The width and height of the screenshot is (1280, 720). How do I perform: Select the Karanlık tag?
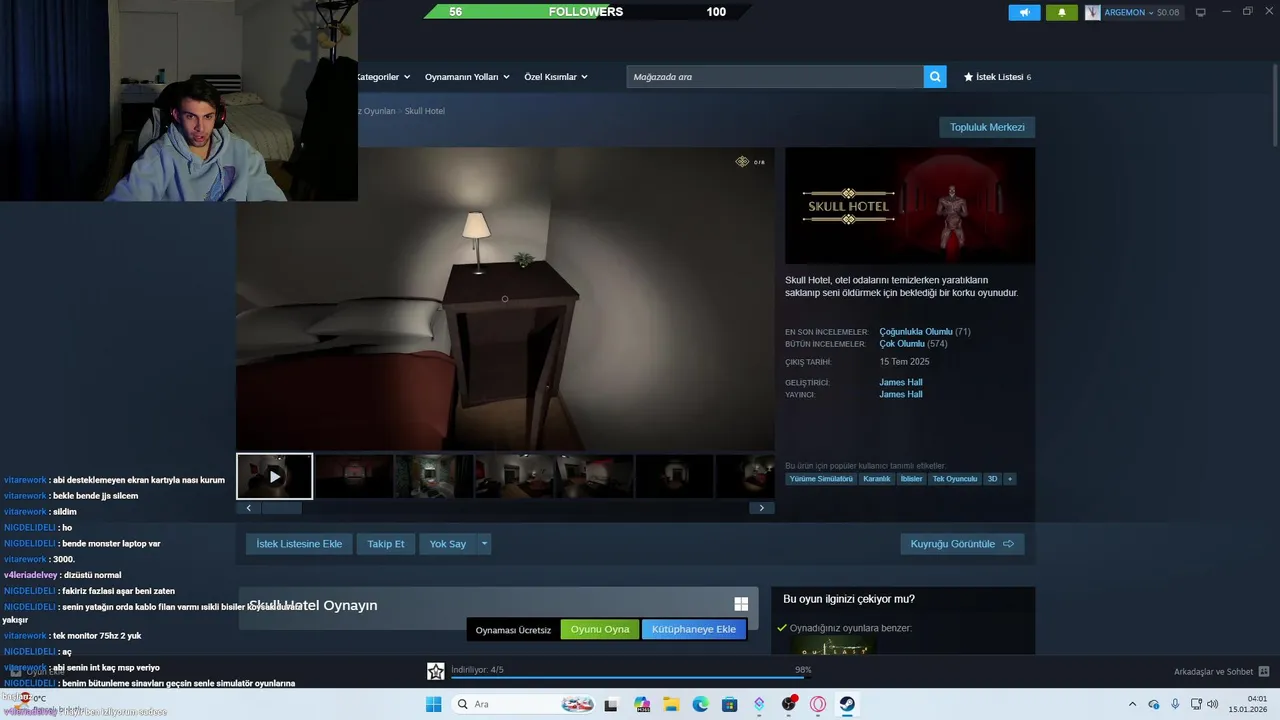tap(877, 479)
